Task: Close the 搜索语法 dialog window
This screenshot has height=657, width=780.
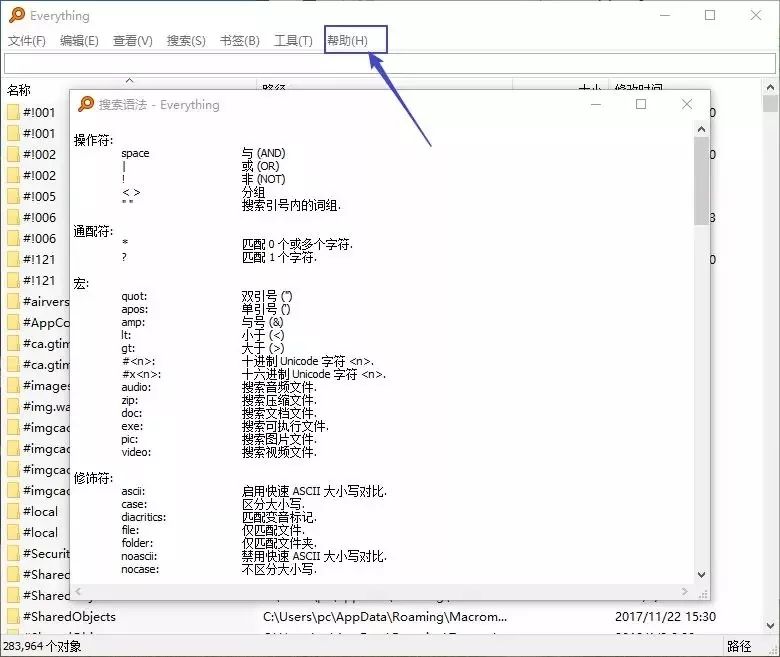Action: (687, 104)
